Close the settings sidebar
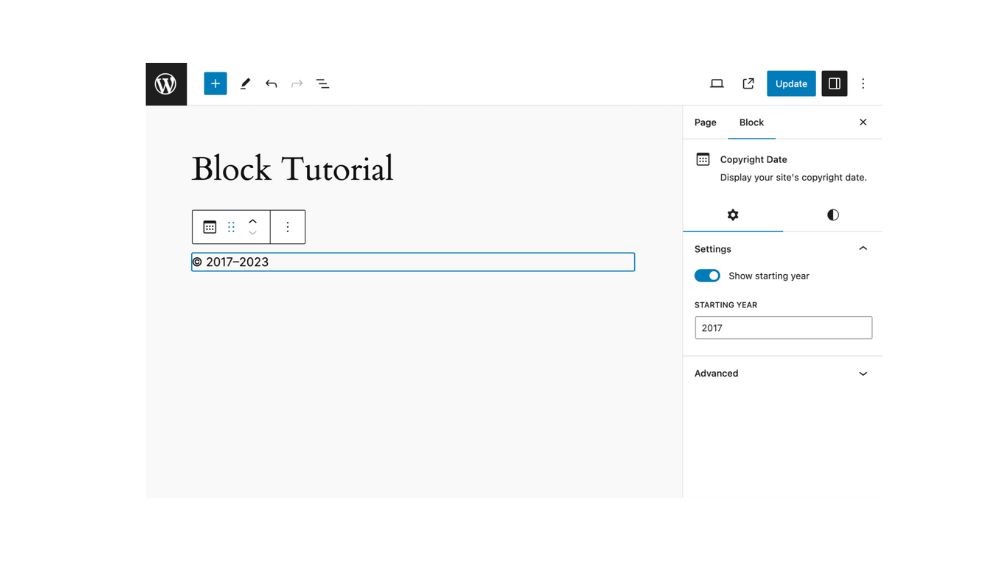Image resolution: width=1000 pixels, height=562 pixels. pos(863,122)
